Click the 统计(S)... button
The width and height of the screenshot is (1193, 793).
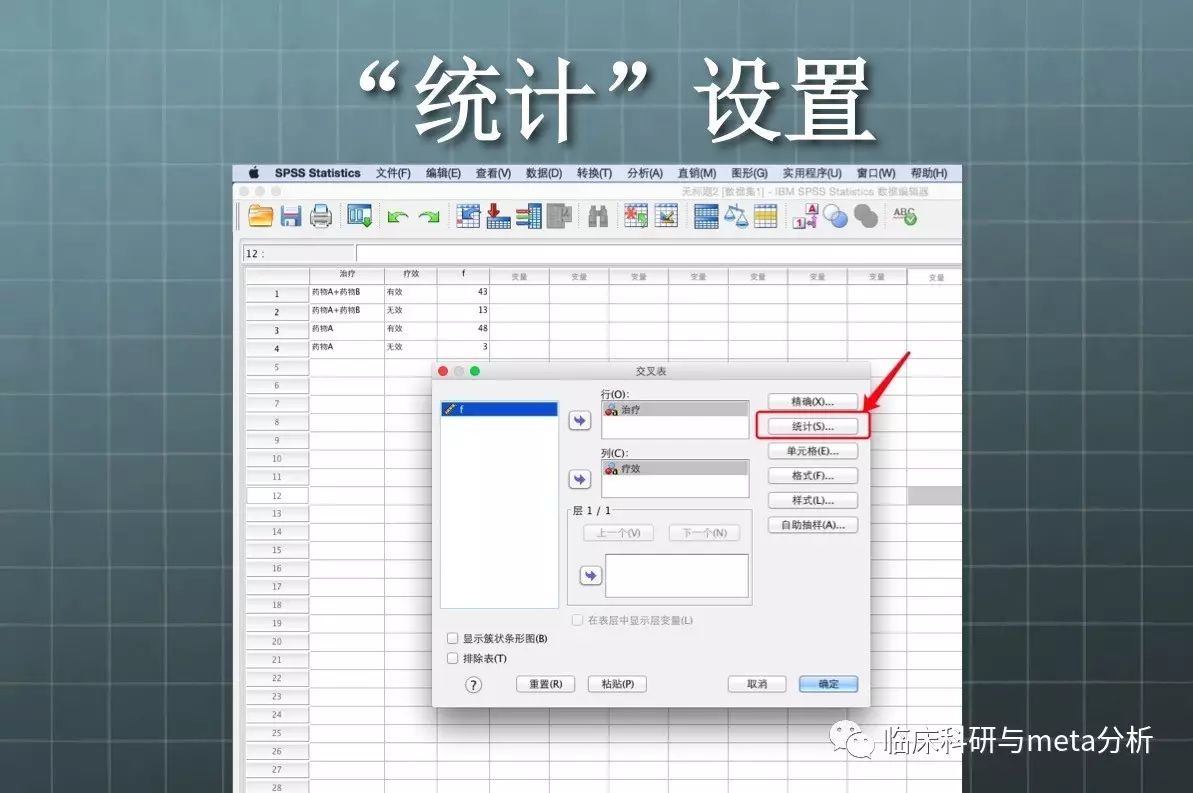pos(813,426)
